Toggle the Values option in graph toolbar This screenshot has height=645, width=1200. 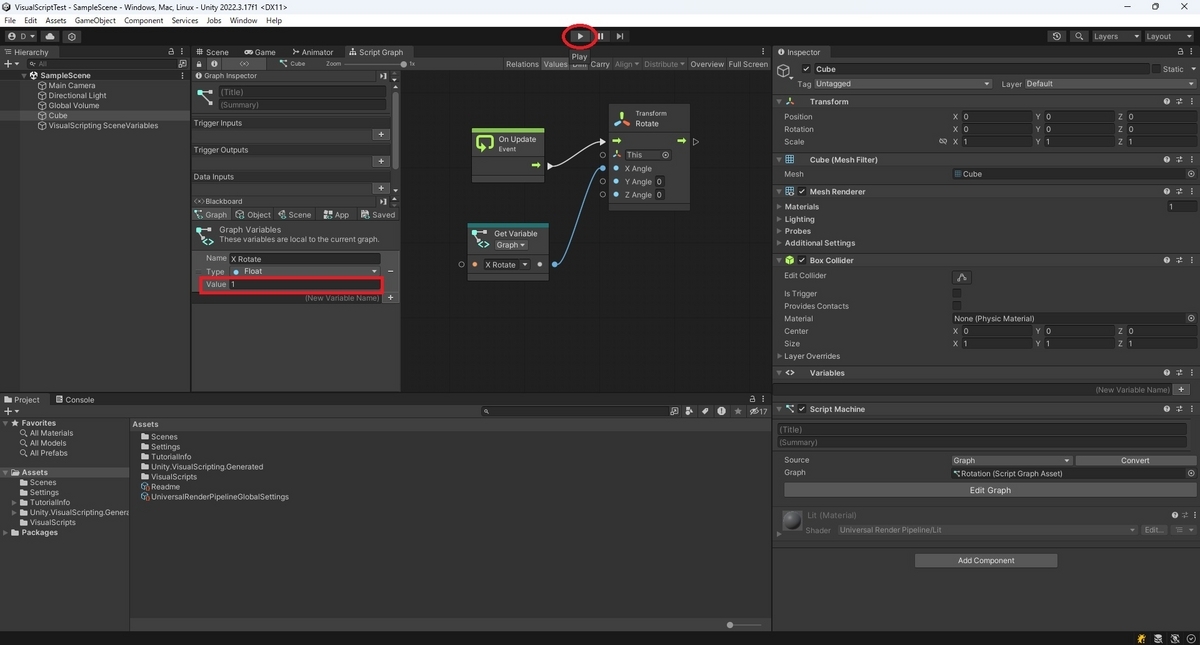click(555, 64)
